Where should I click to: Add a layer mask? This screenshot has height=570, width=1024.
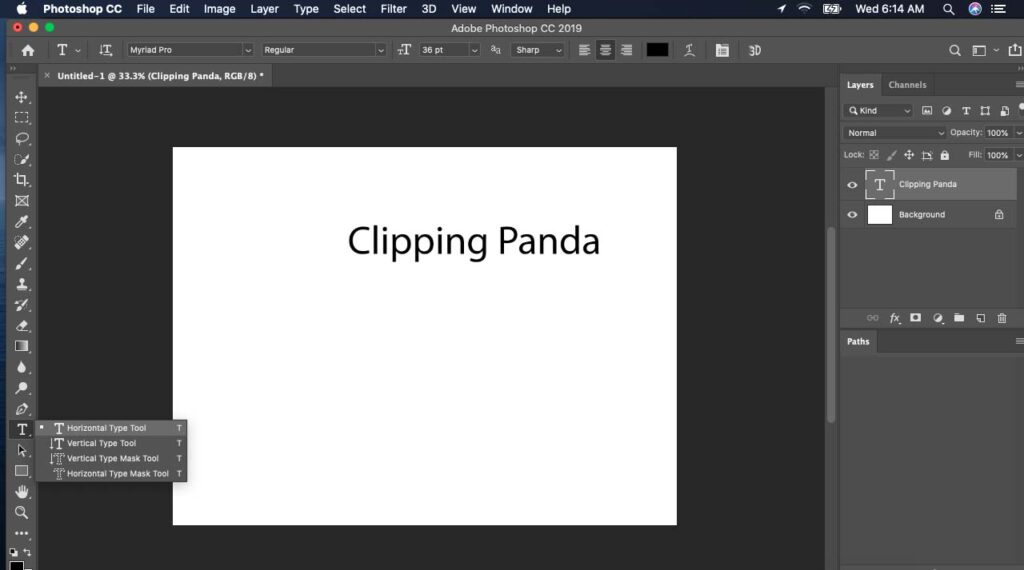[x=916, y=318]
